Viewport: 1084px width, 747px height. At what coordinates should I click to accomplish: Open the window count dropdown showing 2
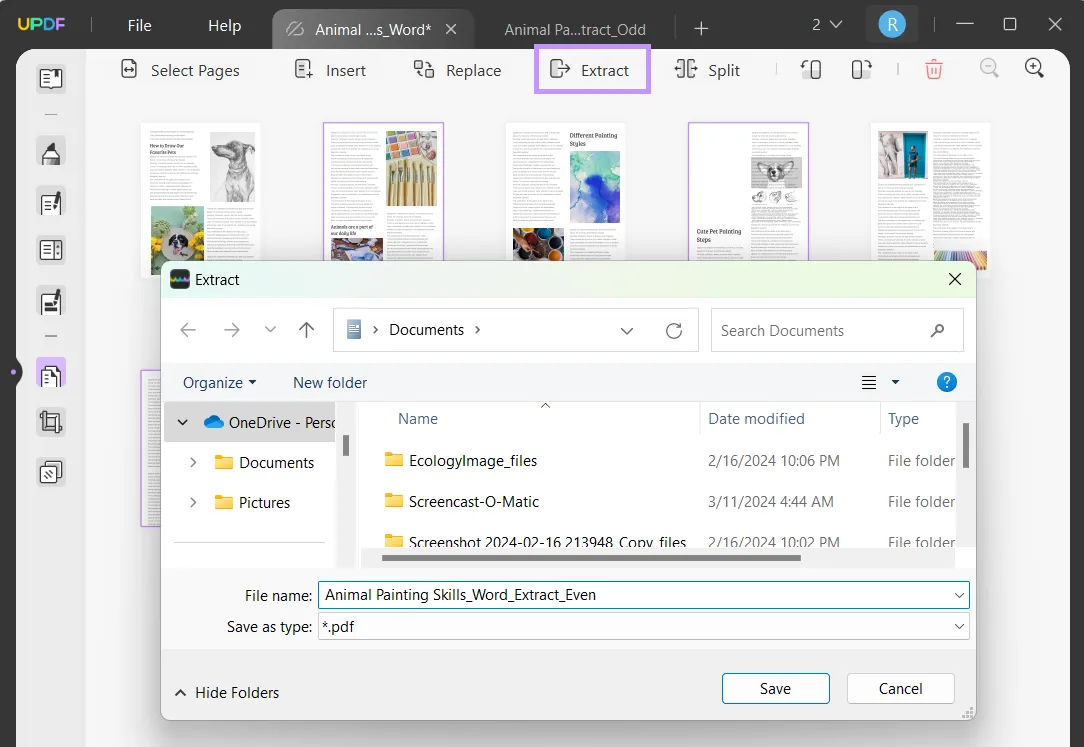(827, 25)
